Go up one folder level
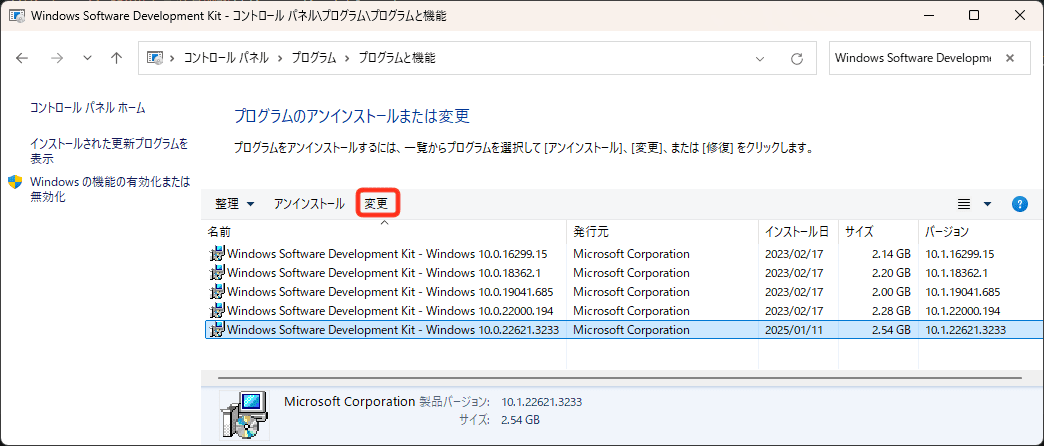The image size is (1044, 446). tap(117, 58)
